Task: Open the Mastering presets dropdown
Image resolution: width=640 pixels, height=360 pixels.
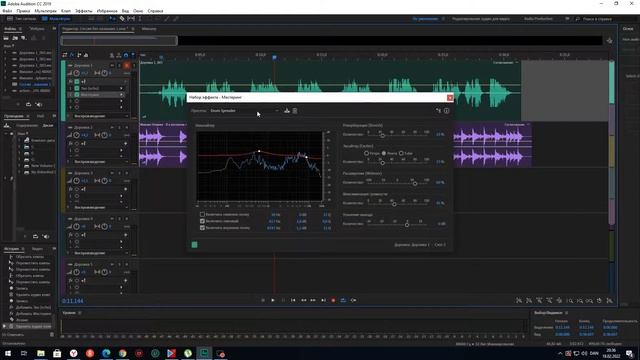Action: (x=244, y=111)
